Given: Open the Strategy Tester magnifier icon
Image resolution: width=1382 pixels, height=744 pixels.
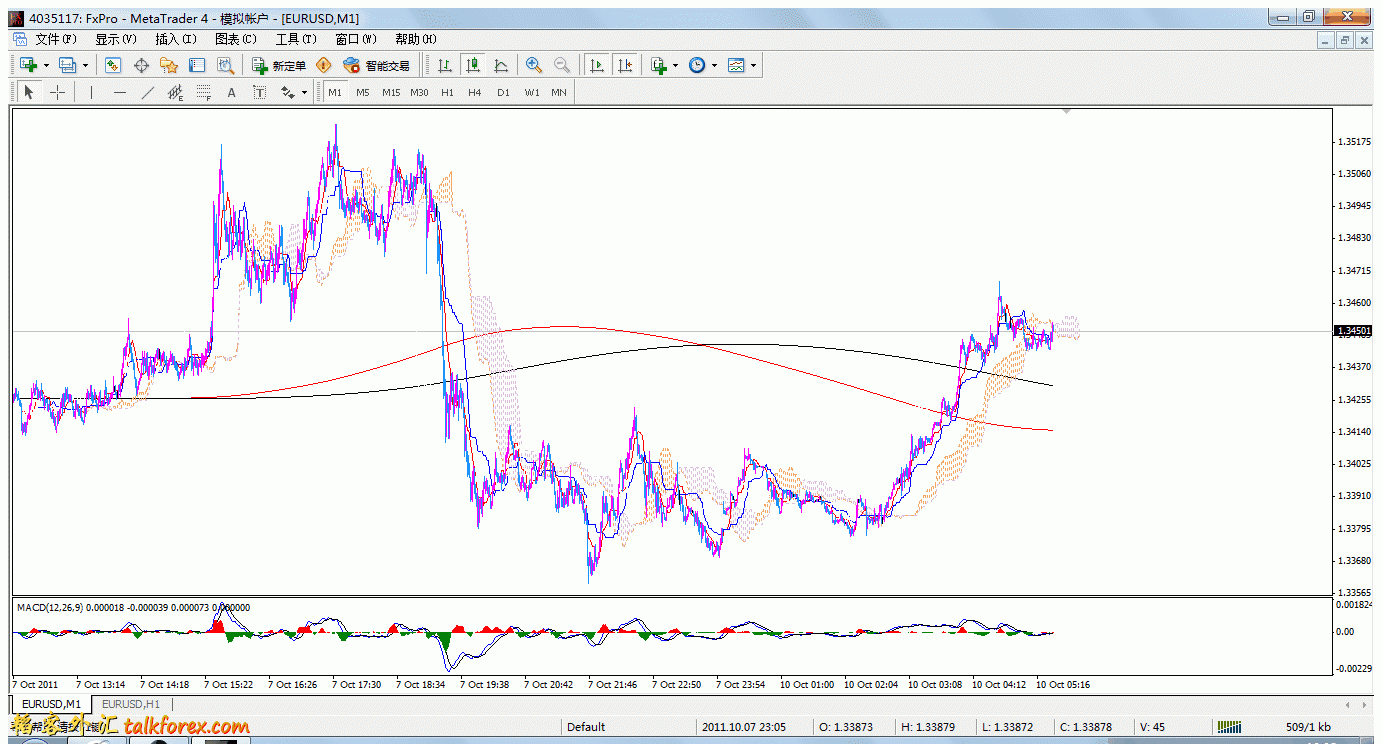Looking at the screenshot, I should coord(225,65).
